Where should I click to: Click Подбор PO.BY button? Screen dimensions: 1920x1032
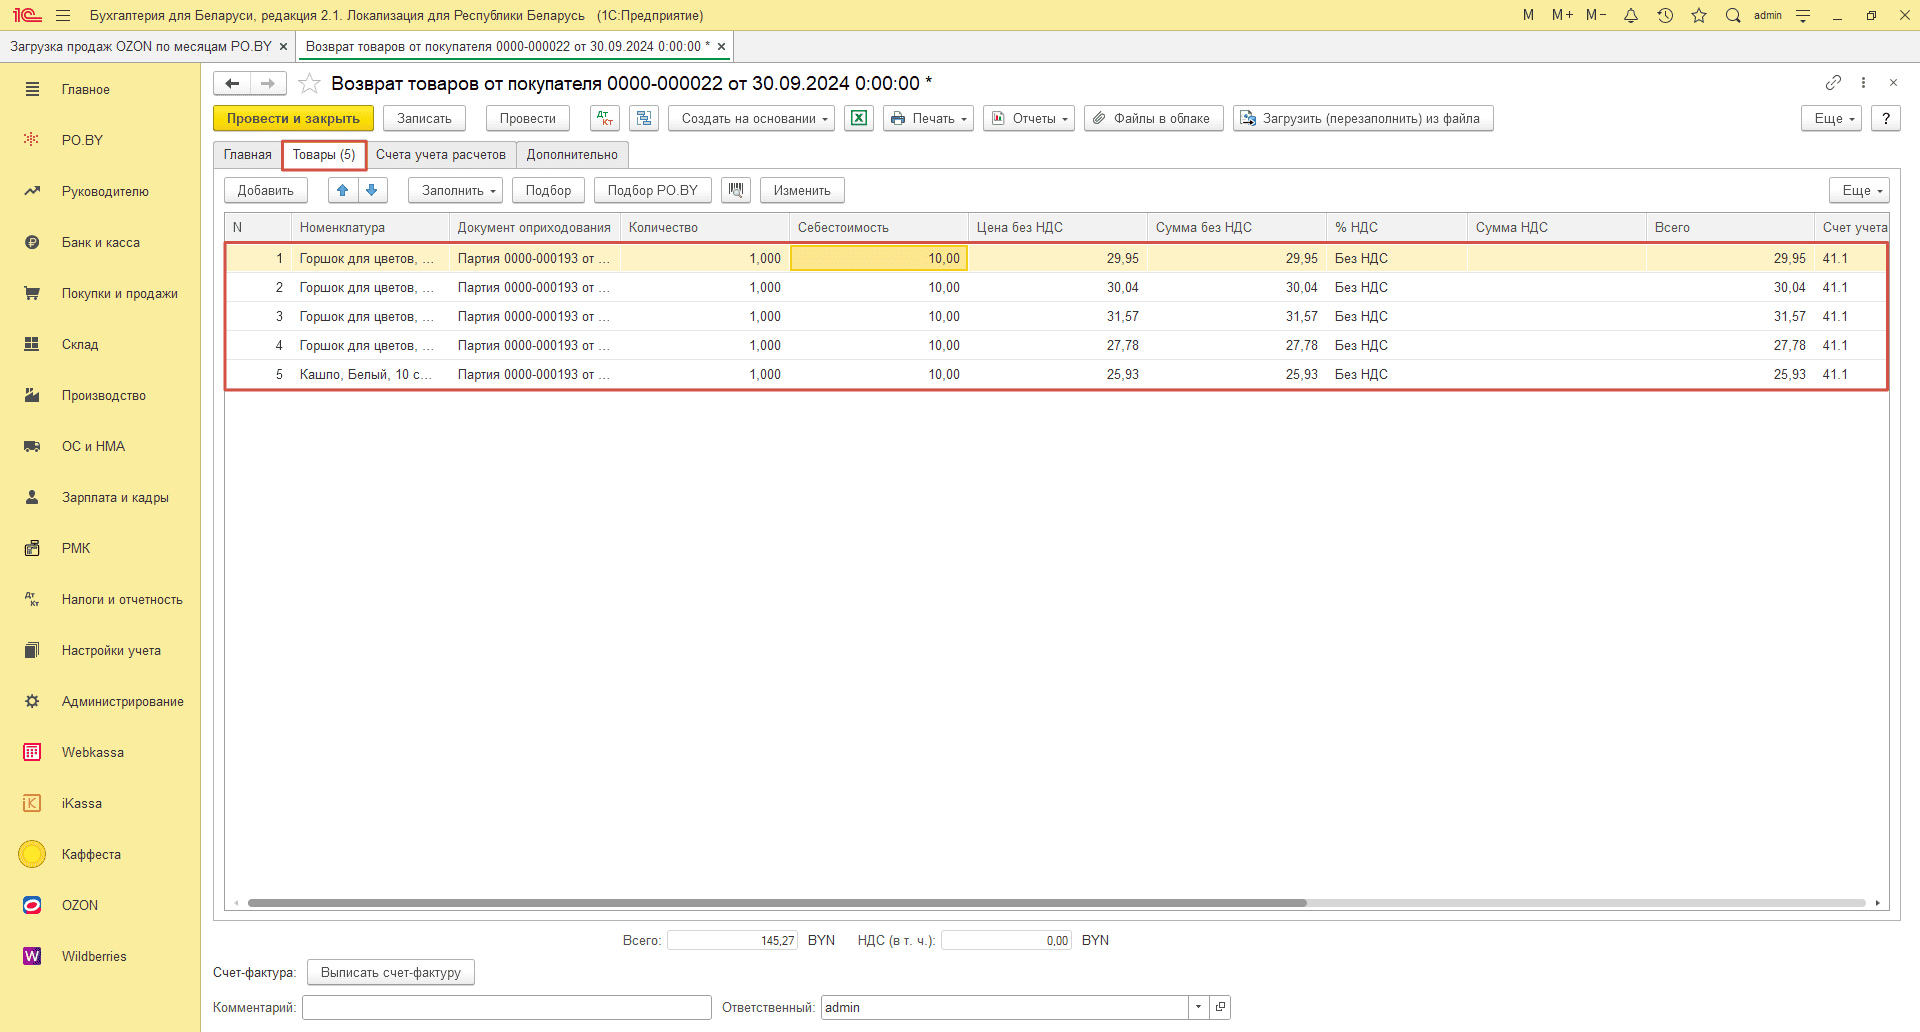pyautogui.click(x=653, y=190)
